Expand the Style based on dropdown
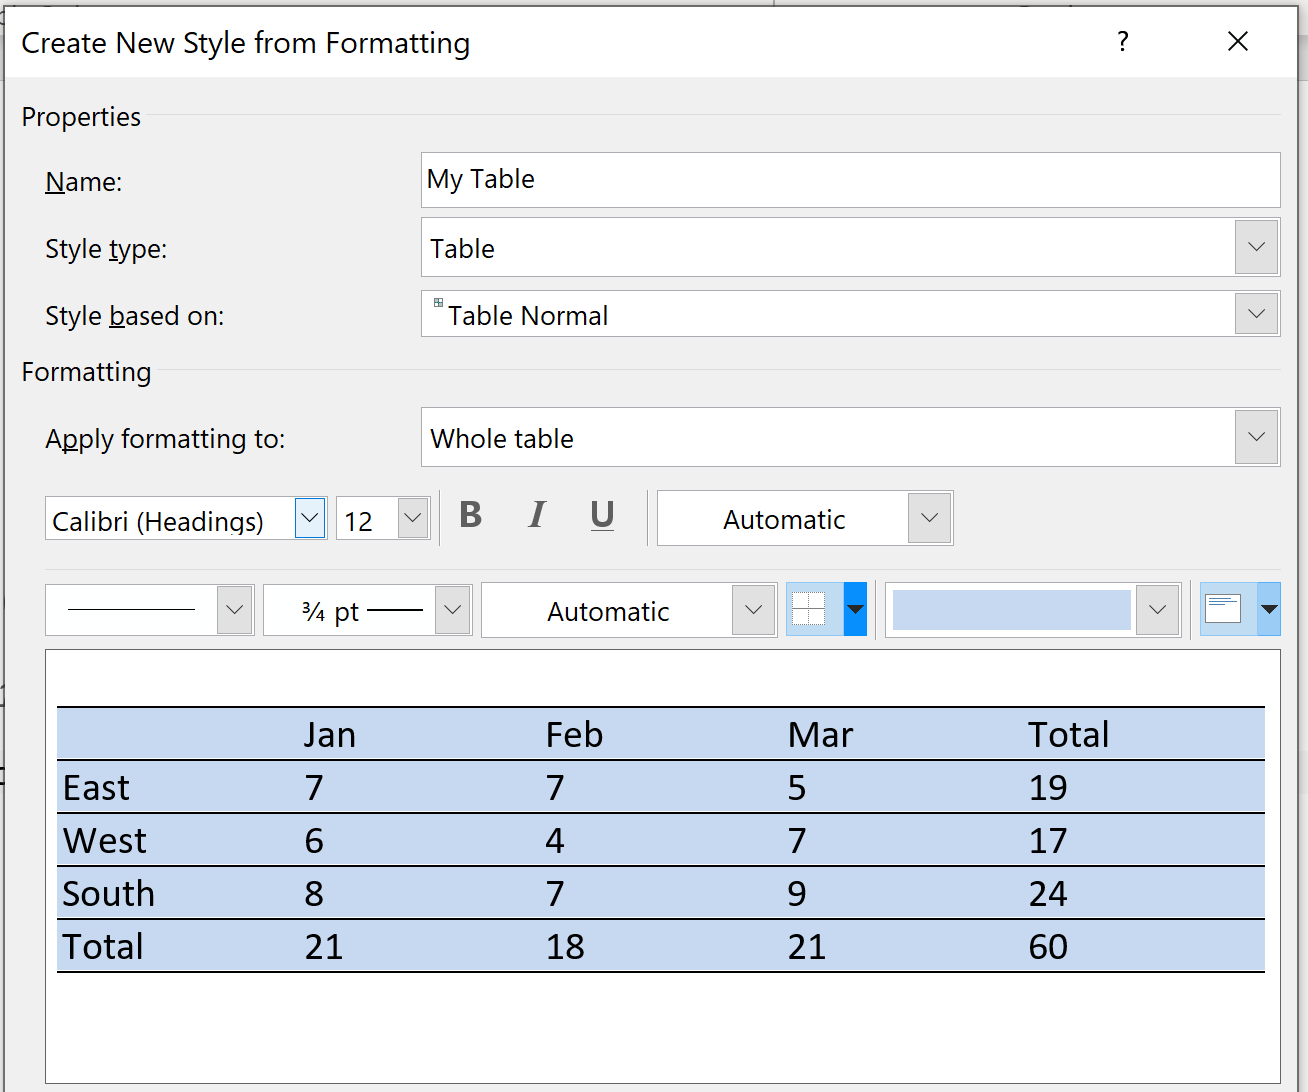 pyautogui.click(x=1256, y=314)
